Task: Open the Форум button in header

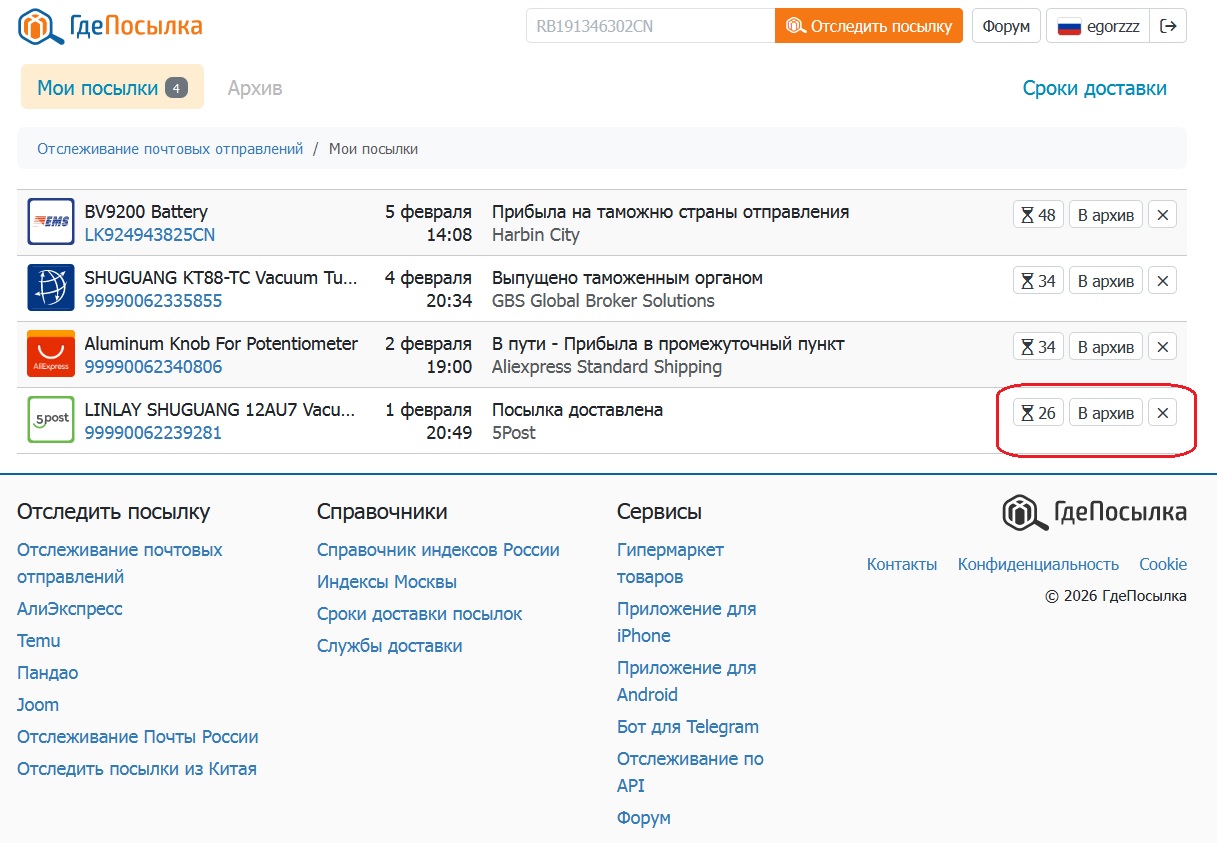Action: point(1006,26)
